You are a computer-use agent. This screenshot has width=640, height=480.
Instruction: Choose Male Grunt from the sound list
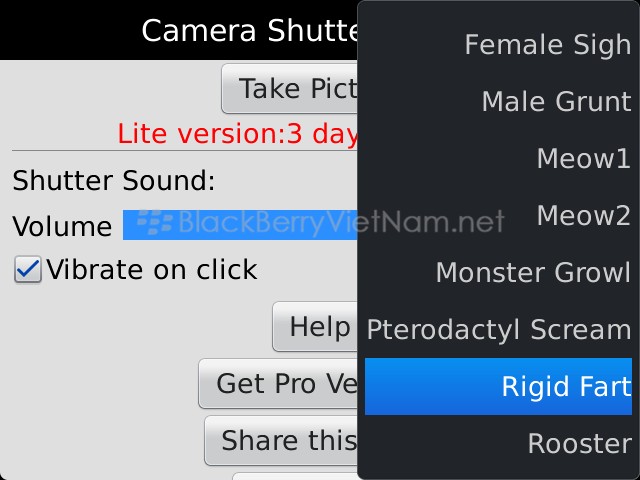coord(555,102)
